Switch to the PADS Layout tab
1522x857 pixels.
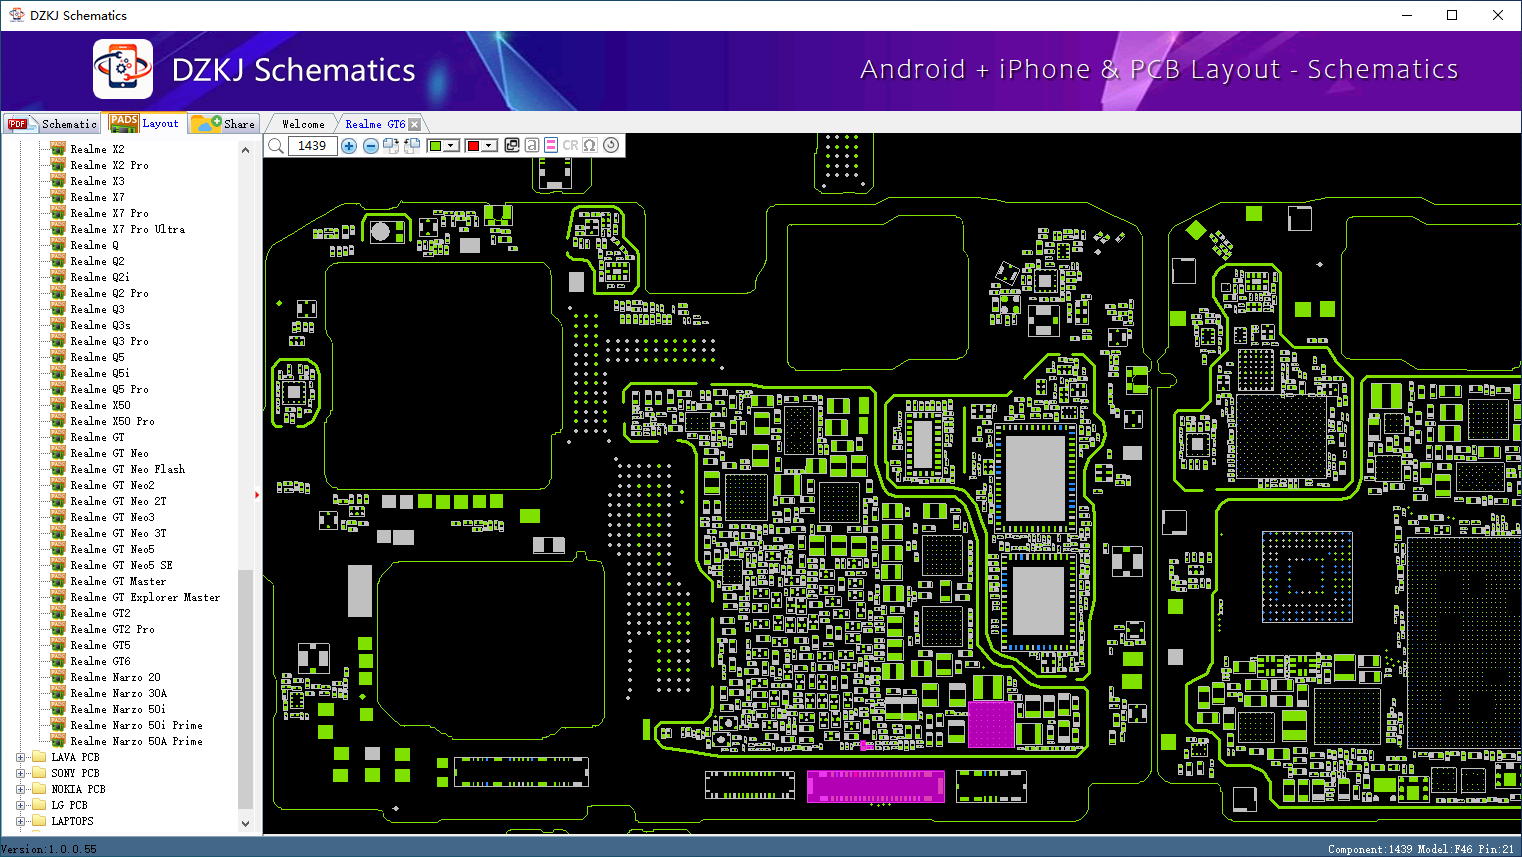[145, 124]
